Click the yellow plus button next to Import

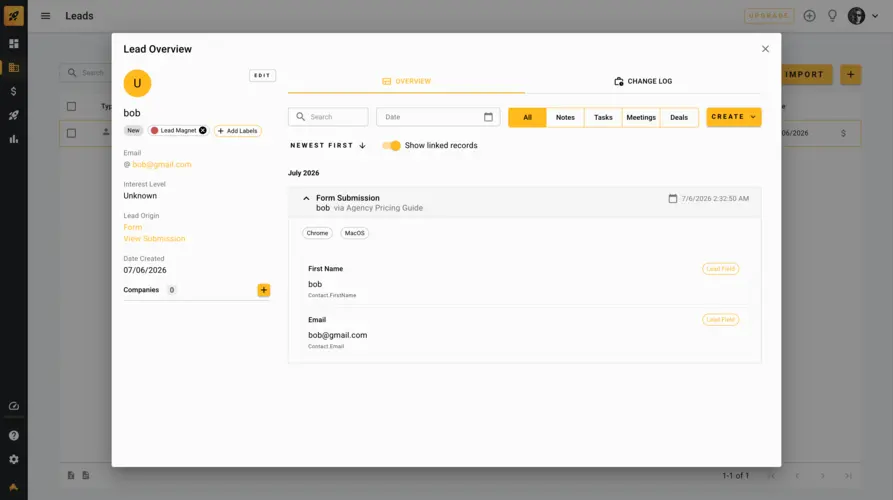[850, 75]
